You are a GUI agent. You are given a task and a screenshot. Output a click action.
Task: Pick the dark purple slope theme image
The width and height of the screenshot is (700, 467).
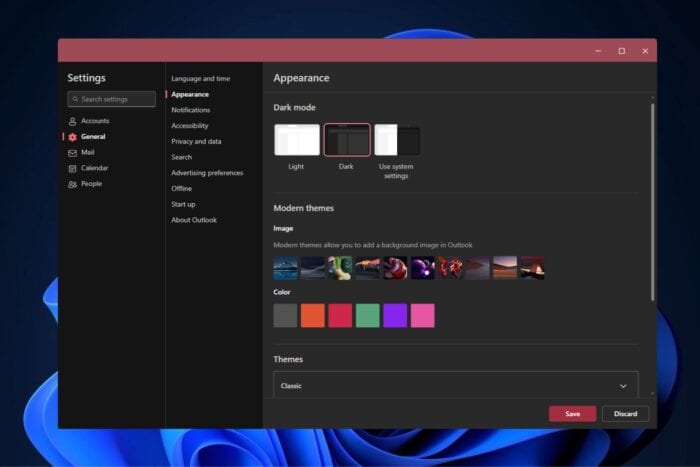click(477, 268)
